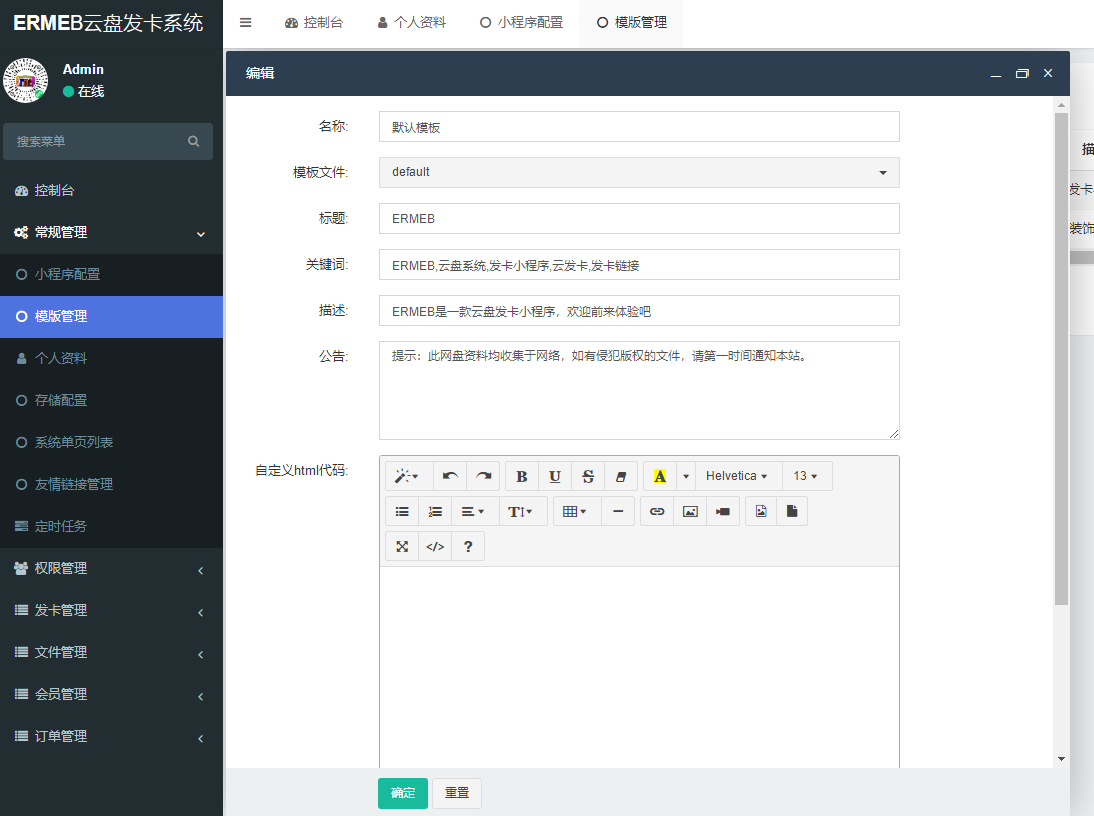Apply the yellow highlighted text color swatch

660,476
